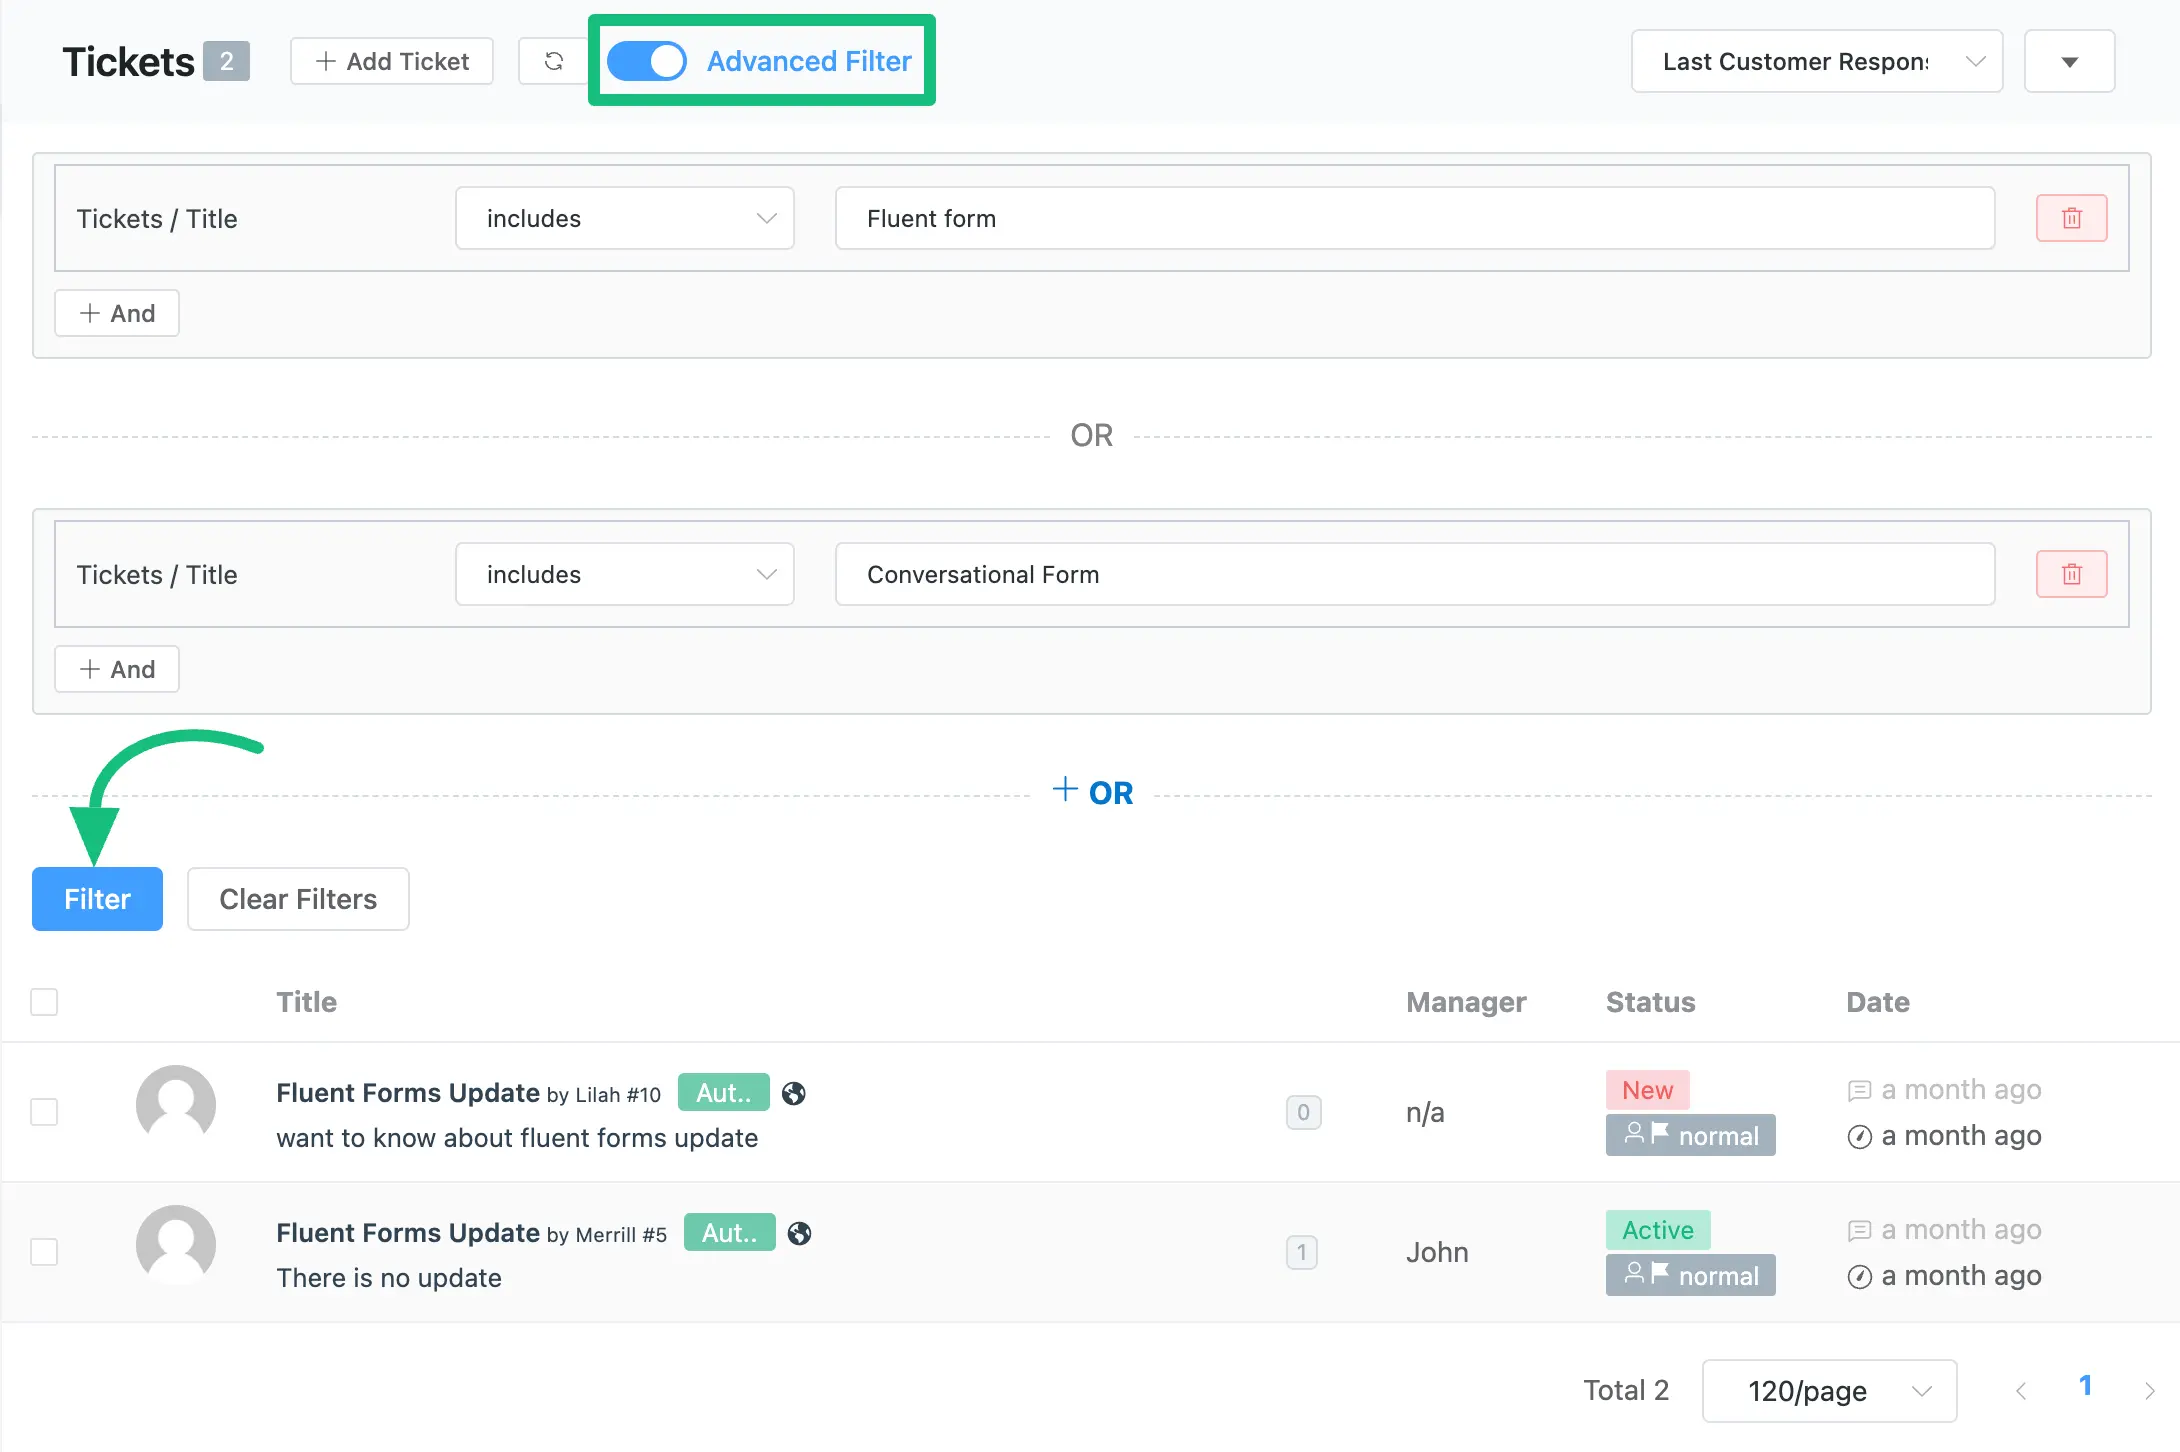The height and width of the screenshot is (1452, 2180).
Task: Click the Manager column header
Action: (1466, 1002)
